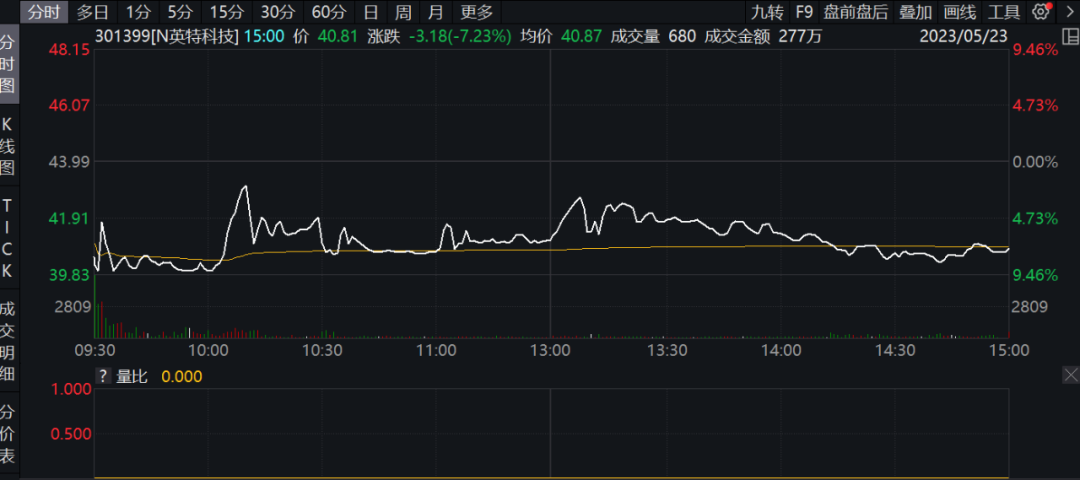Image resolution: width=1080 pixels, height=480 pixels.
Task: Click the 叠加 overlay button
Action: [x=915, y=12]
